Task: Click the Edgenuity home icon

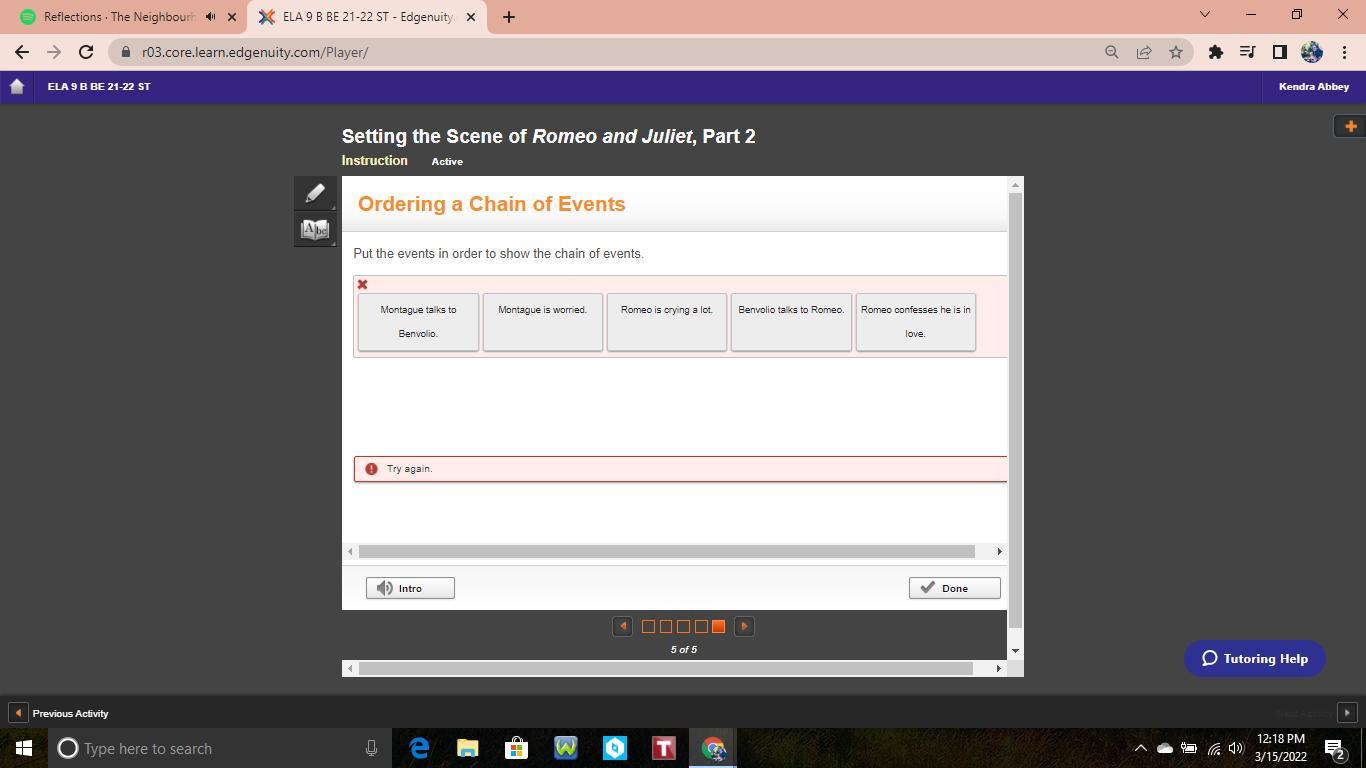Action: click(16, 87)
